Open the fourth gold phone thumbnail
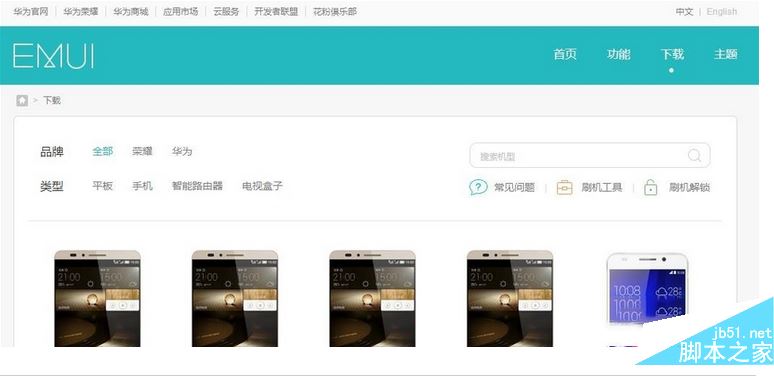774x377 pixels. coord(510,298)
